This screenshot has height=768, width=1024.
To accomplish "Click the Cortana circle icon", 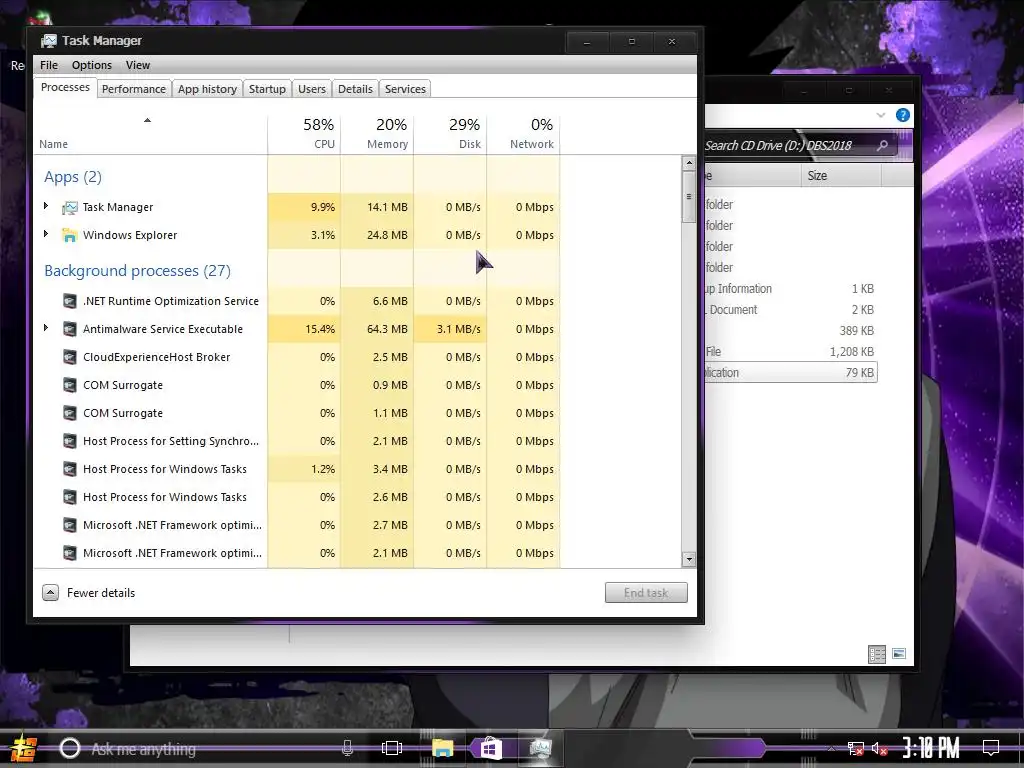I will click(x=70, y=748).
